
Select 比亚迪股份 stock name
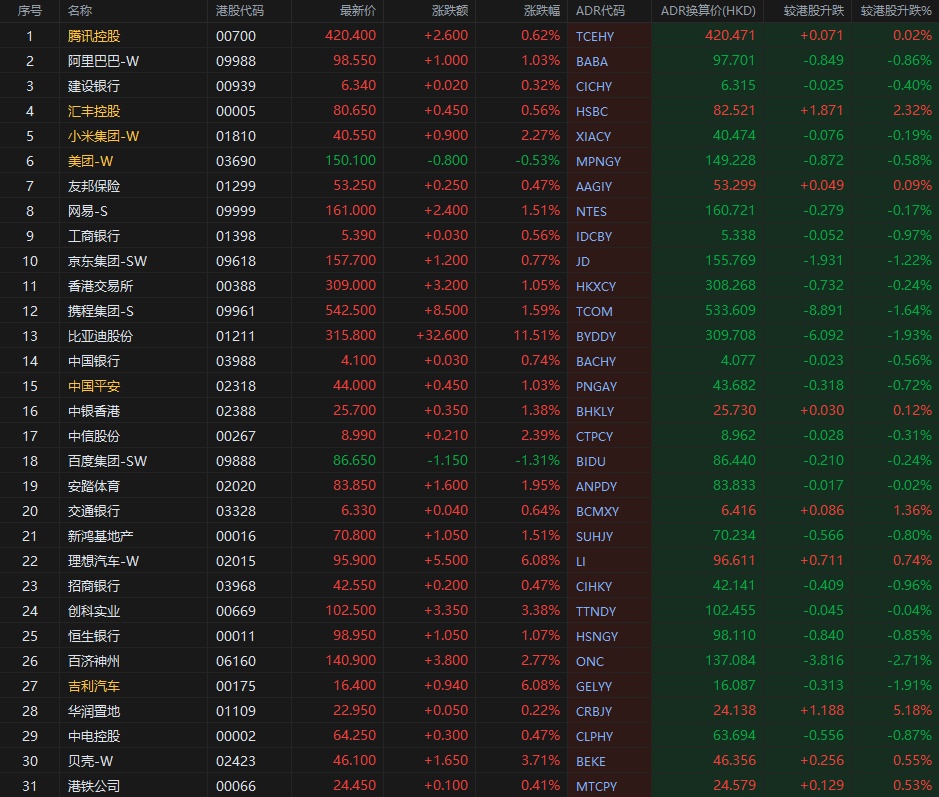[x=100, y=336]
